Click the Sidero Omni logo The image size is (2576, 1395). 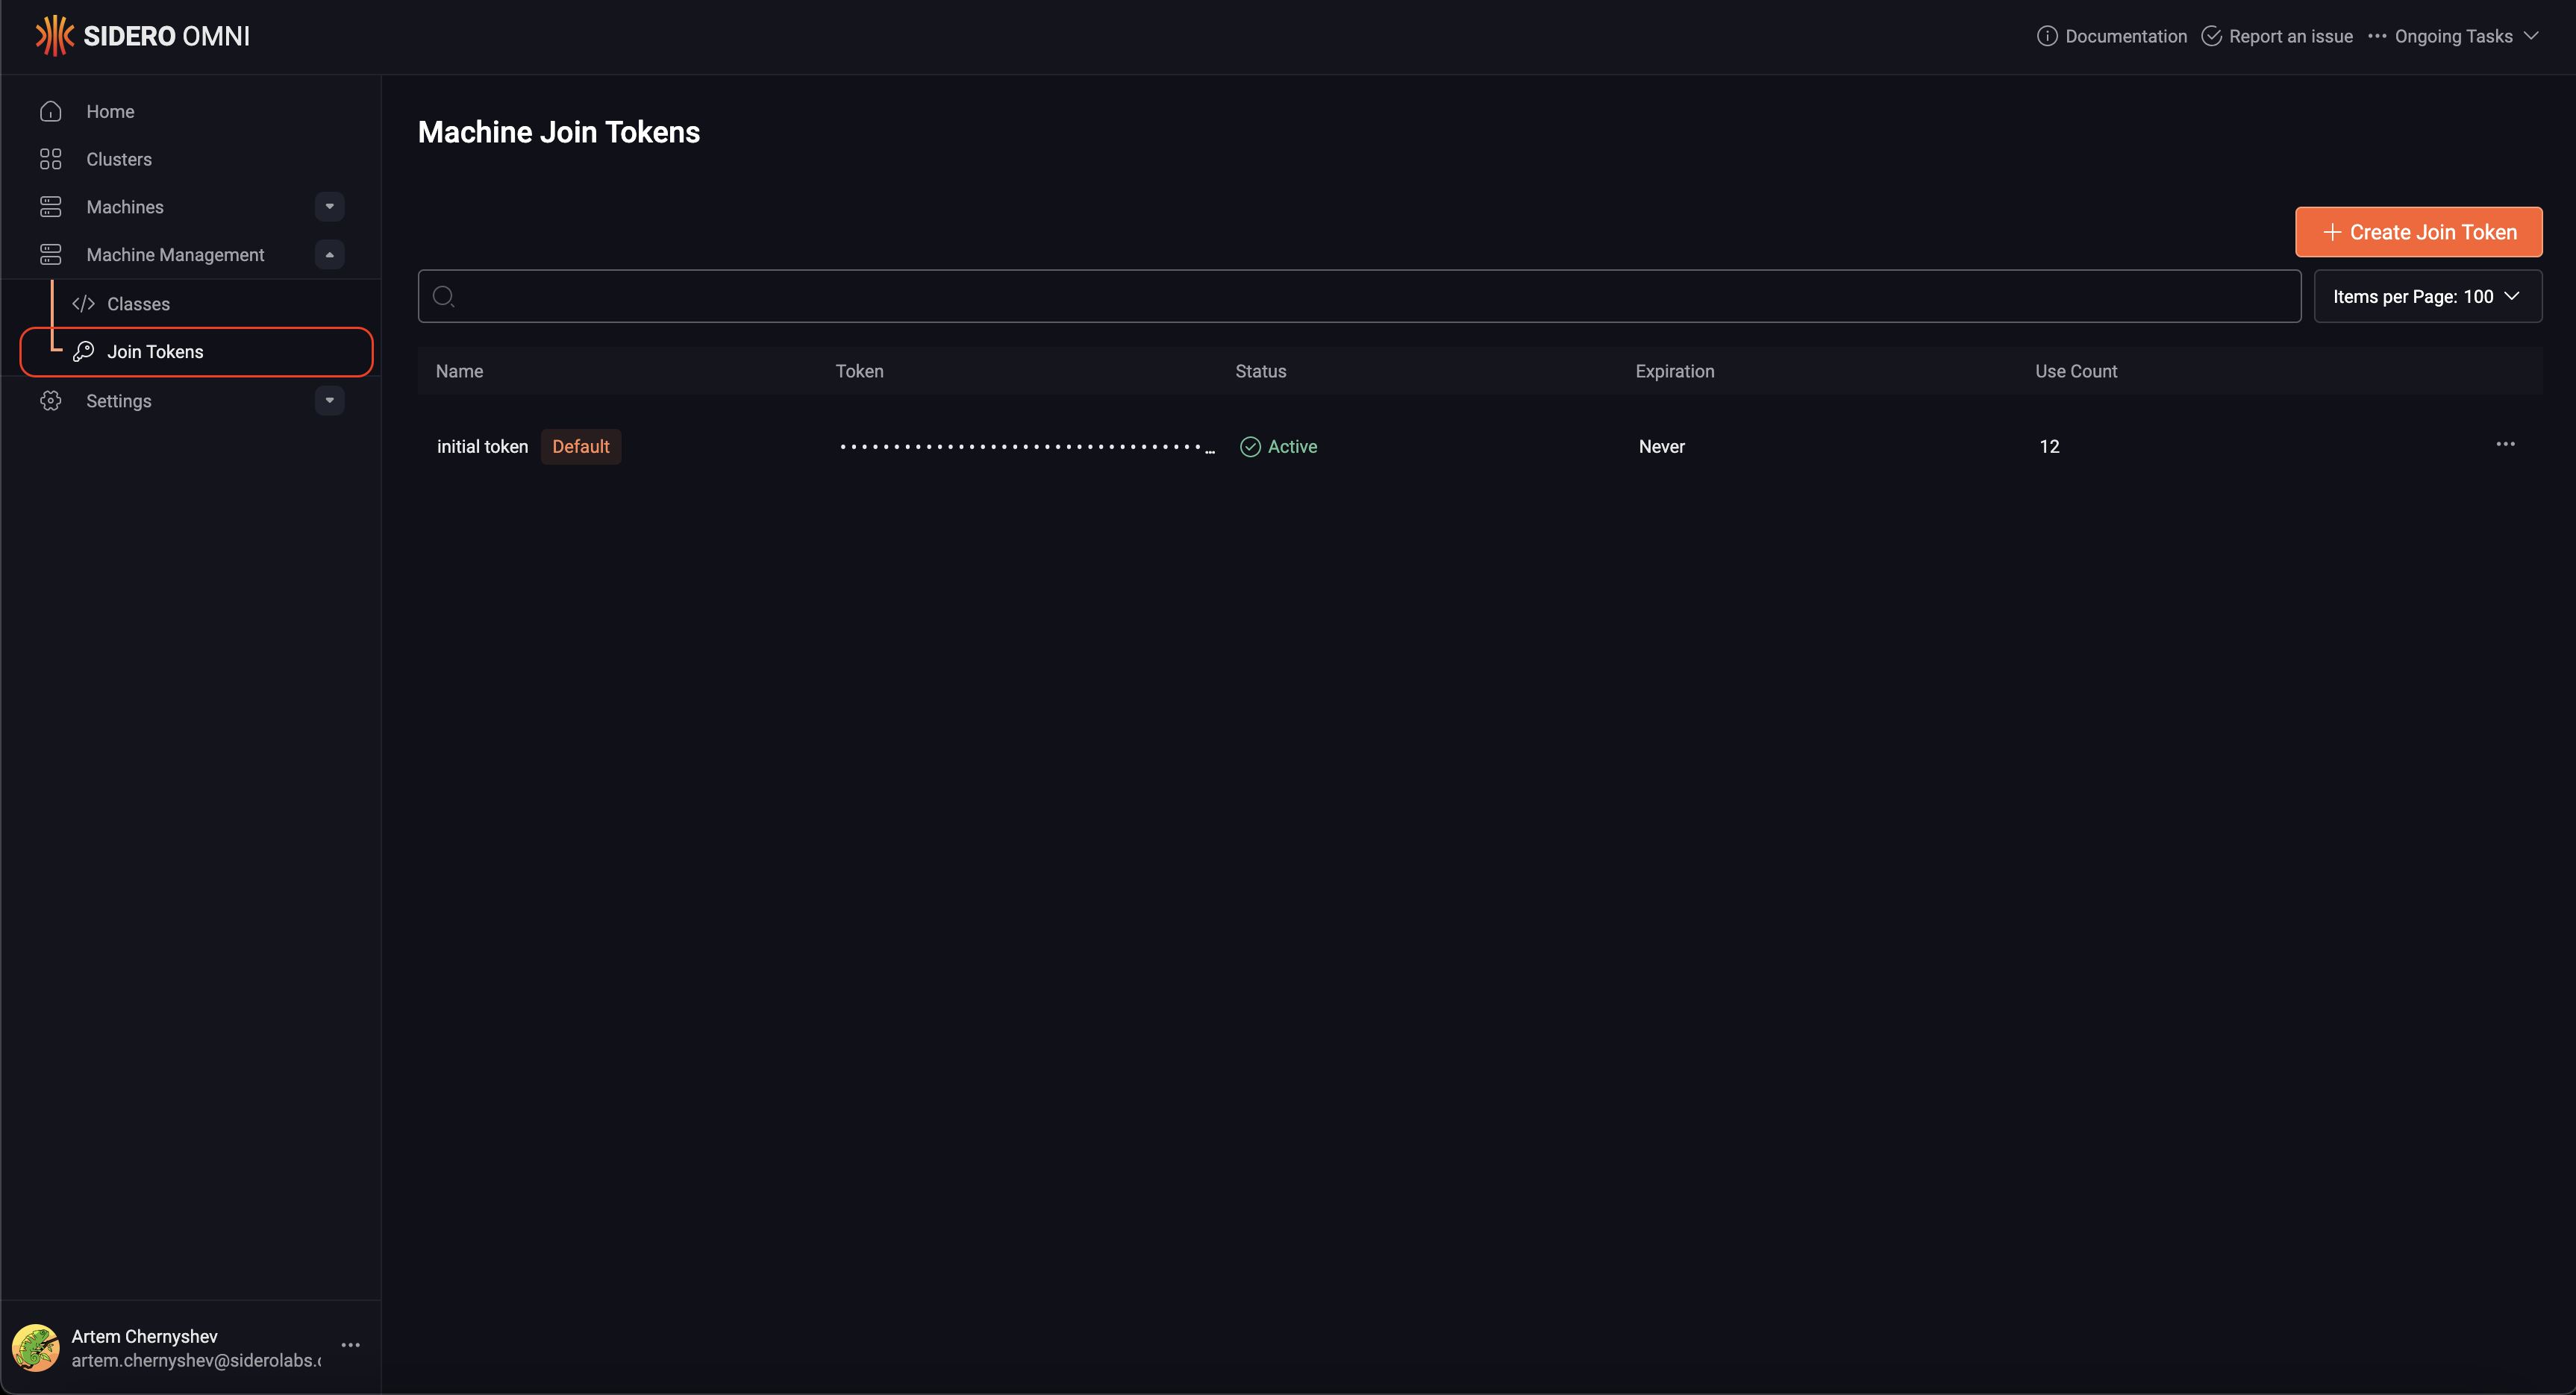[x=143, y=36]
